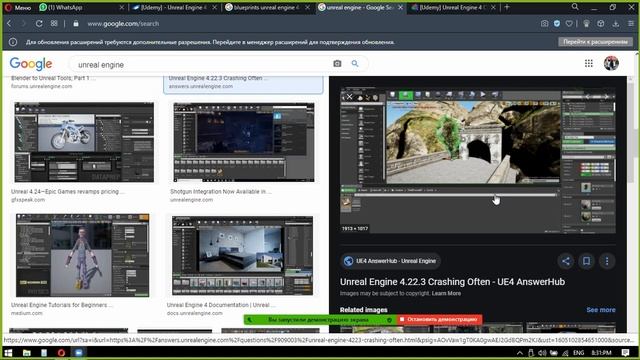Close the WhatsApp tab

pyautogui.click(x=122, y=7)
